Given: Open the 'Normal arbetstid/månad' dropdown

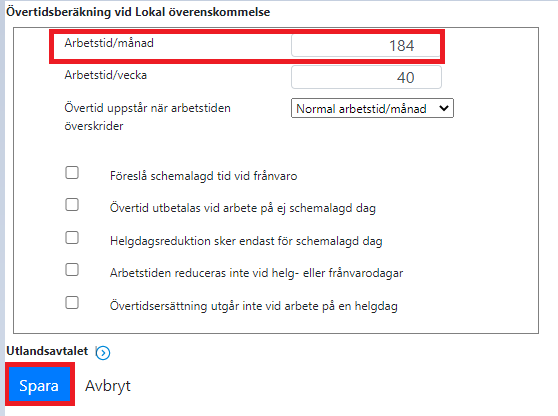Looking at the screenshot, I should click(372, 108).
